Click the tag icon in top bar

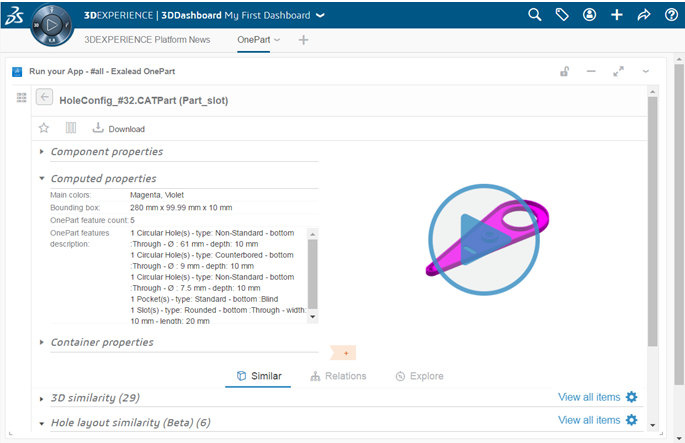pos(562,15)
